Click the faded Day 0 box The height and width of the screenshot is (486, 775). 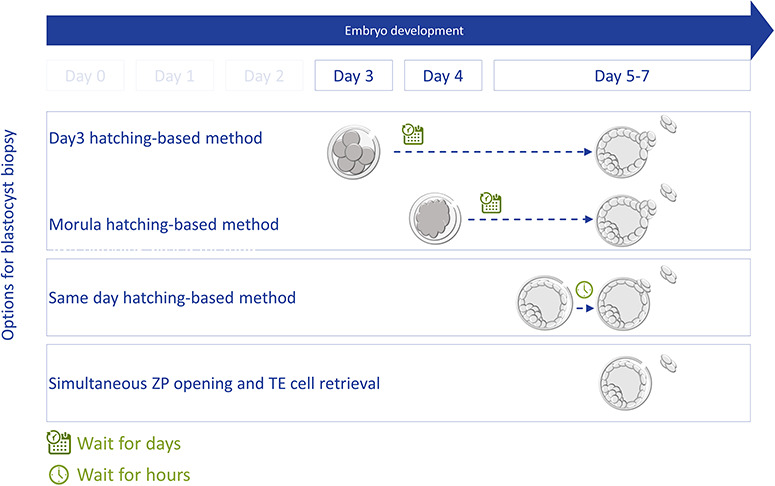pyautogui.click(x=87, y=76)
